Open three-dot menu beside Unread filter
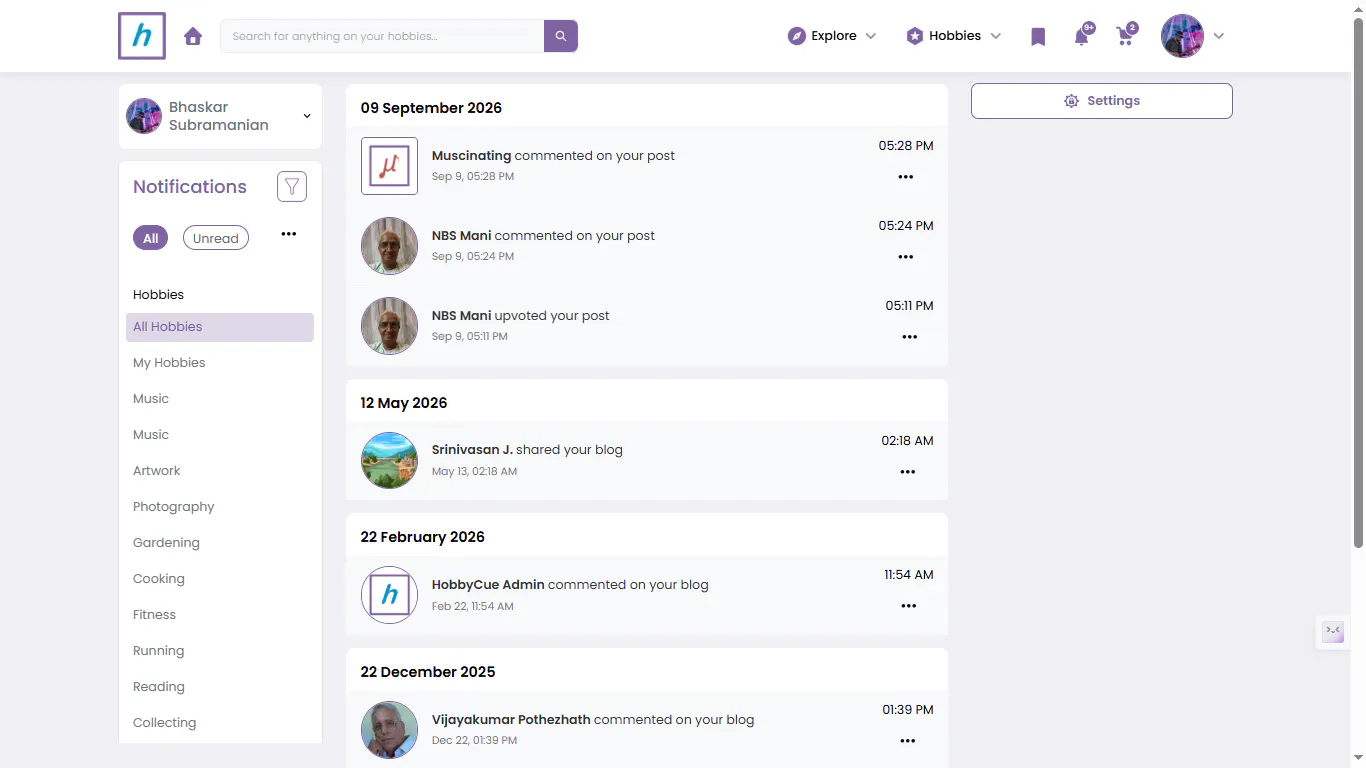Viewport: 1366px width, 768px height. [x=289, y=234]
